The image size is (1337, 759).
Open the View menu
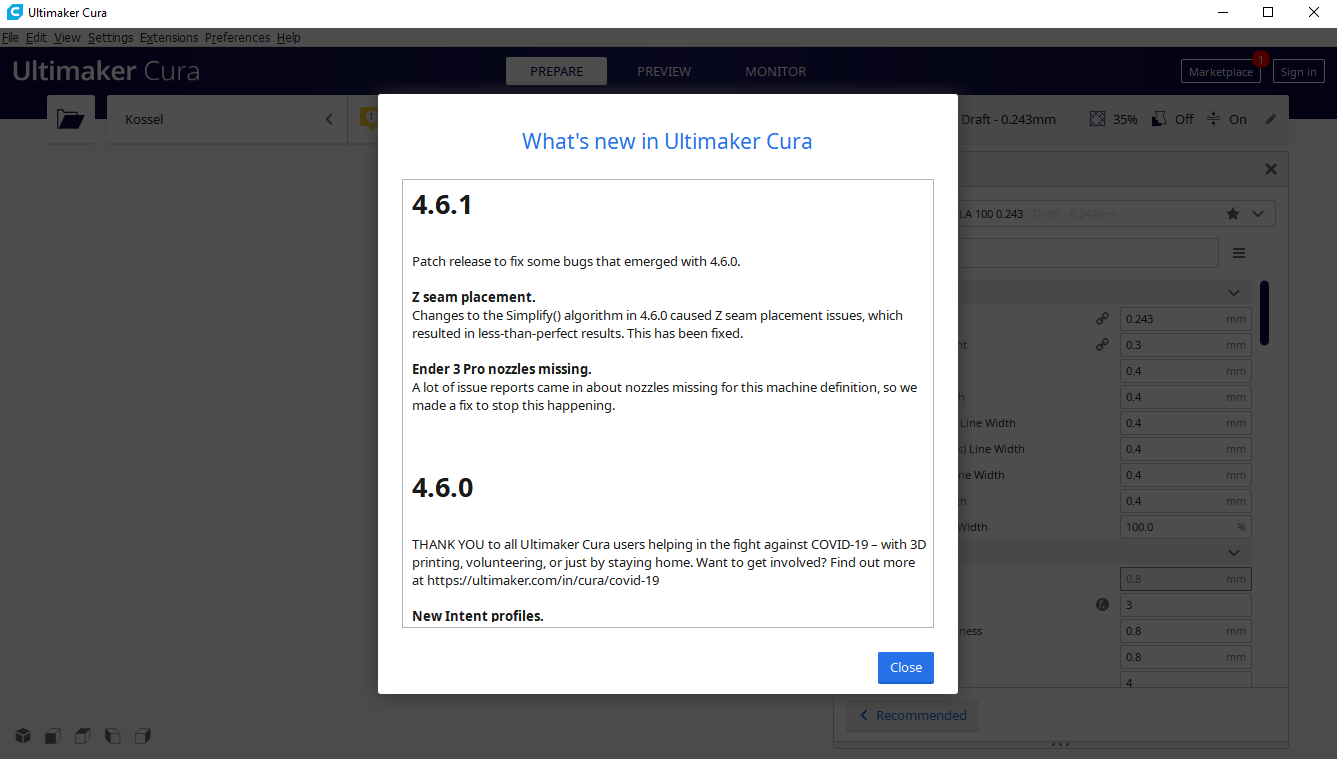(x=67, y=37)
